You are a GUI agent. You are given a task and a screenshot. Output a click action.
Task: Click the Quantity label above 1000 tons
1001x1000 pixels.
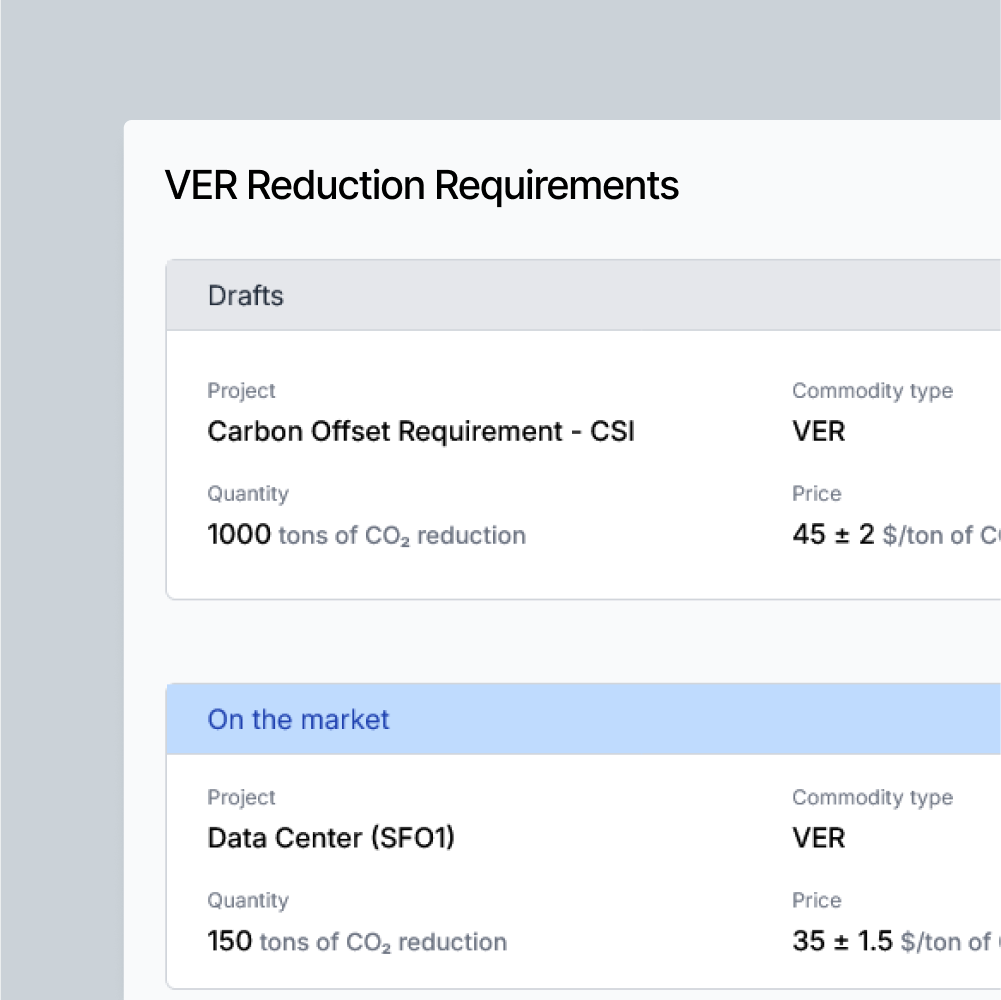(x=248, y=494)
